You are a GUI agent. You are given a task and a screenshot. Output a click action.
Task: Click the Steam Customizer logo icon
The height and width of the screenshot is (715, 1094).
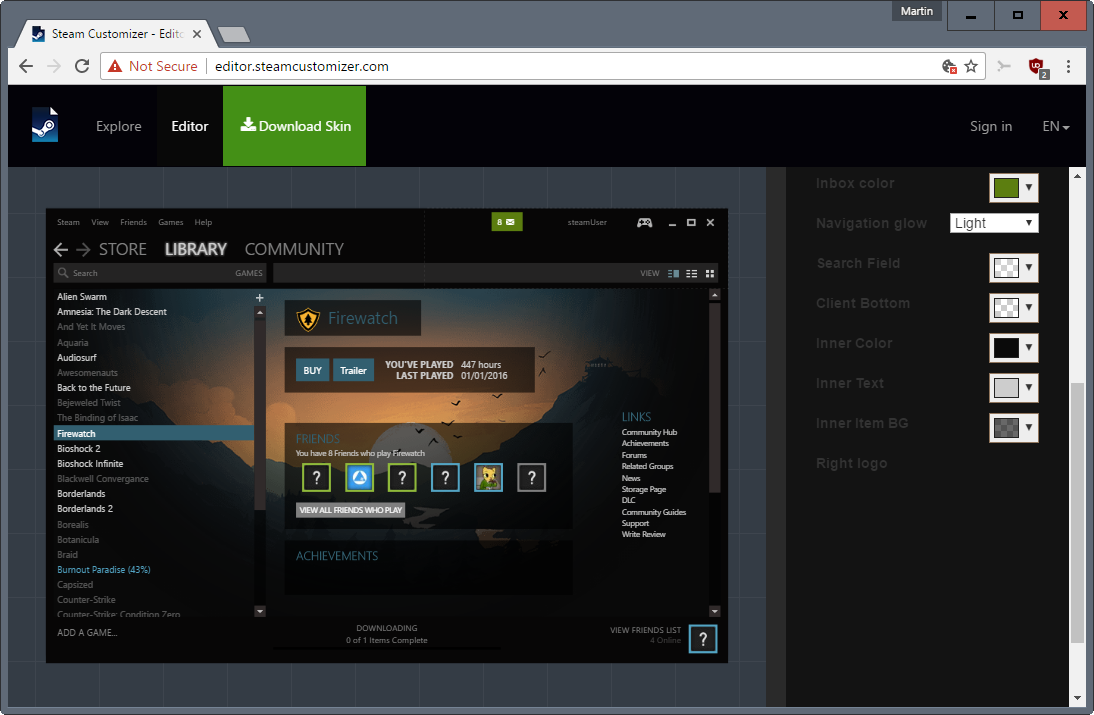(x=45, y=126)
